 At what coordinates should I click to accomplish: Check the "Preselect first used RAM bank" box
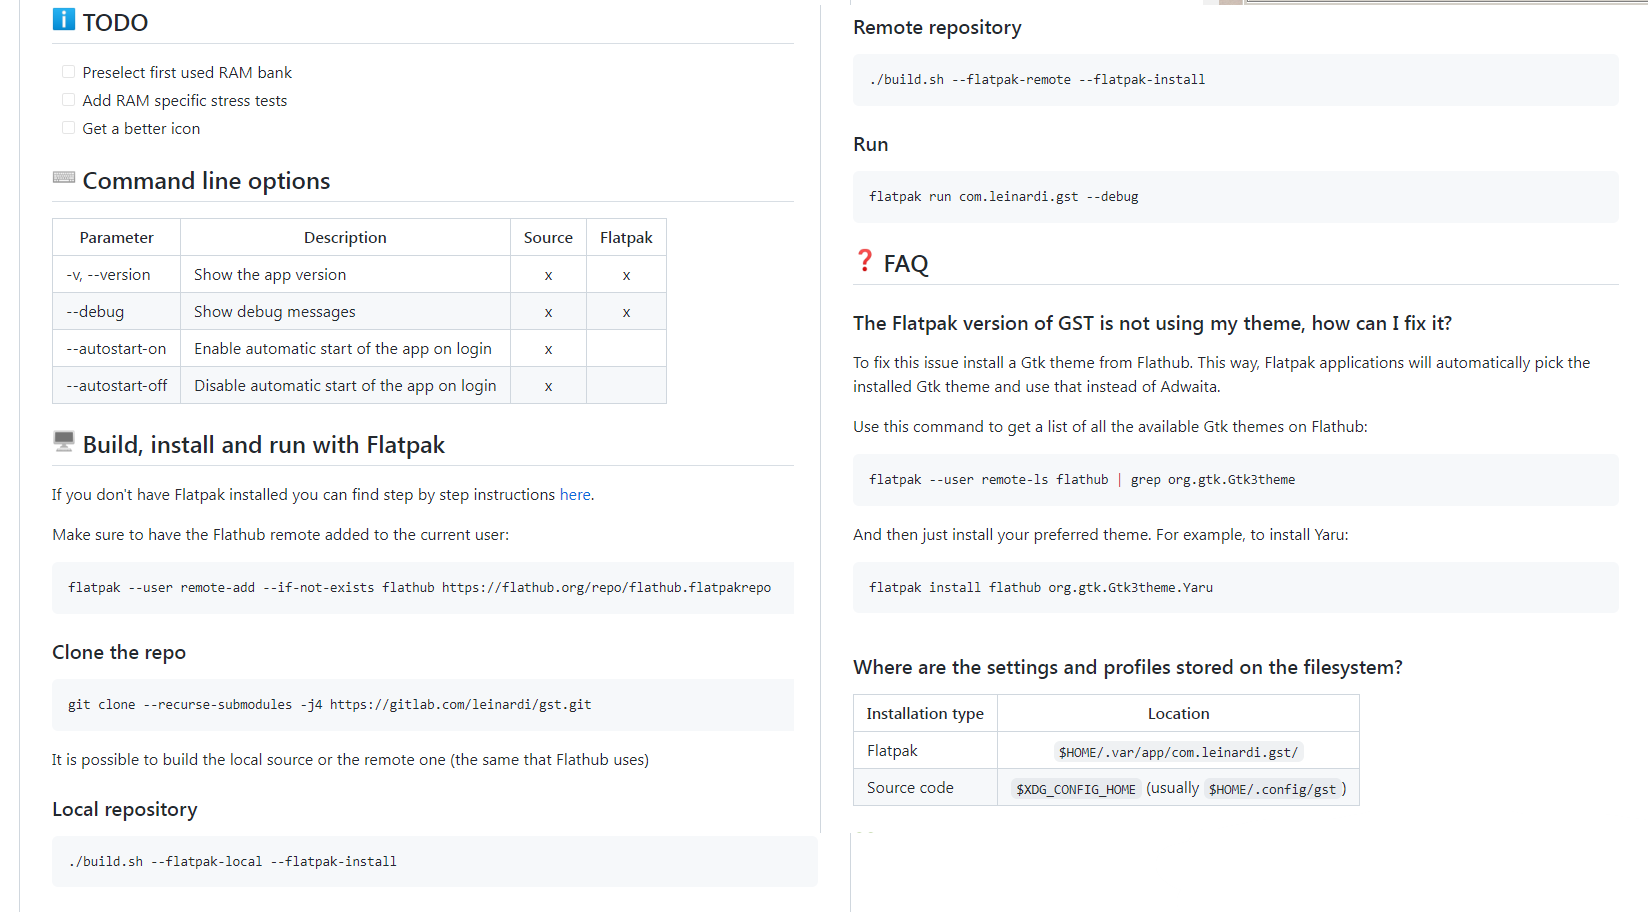pos(69,72)
